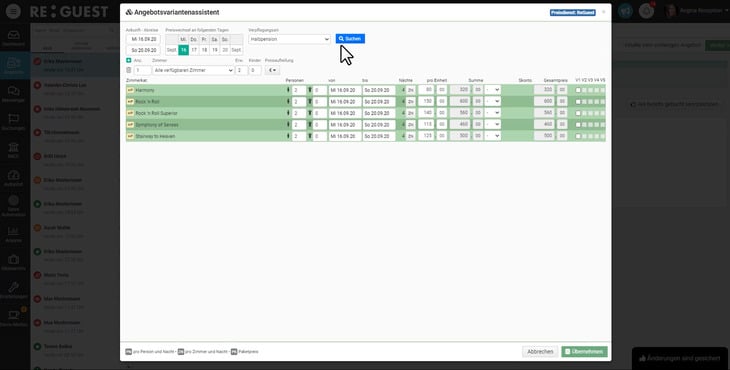The height and width of the screenshot is (370, 730).
Task: Open the 'Alle verfügbaren Zimmer' dropdown
Action: [193, 70]
